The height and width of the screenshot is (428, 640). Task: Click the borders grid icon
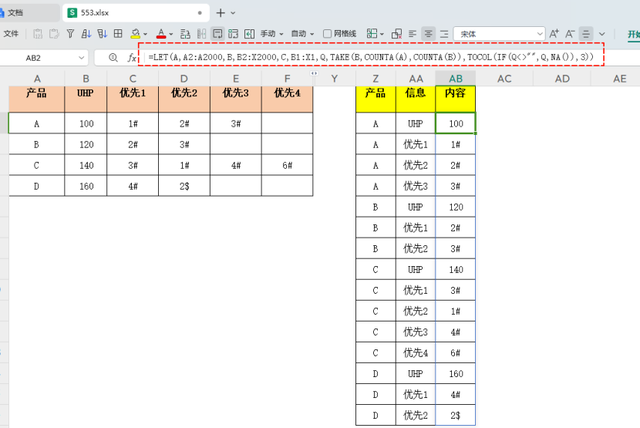(x=118, y=34)
